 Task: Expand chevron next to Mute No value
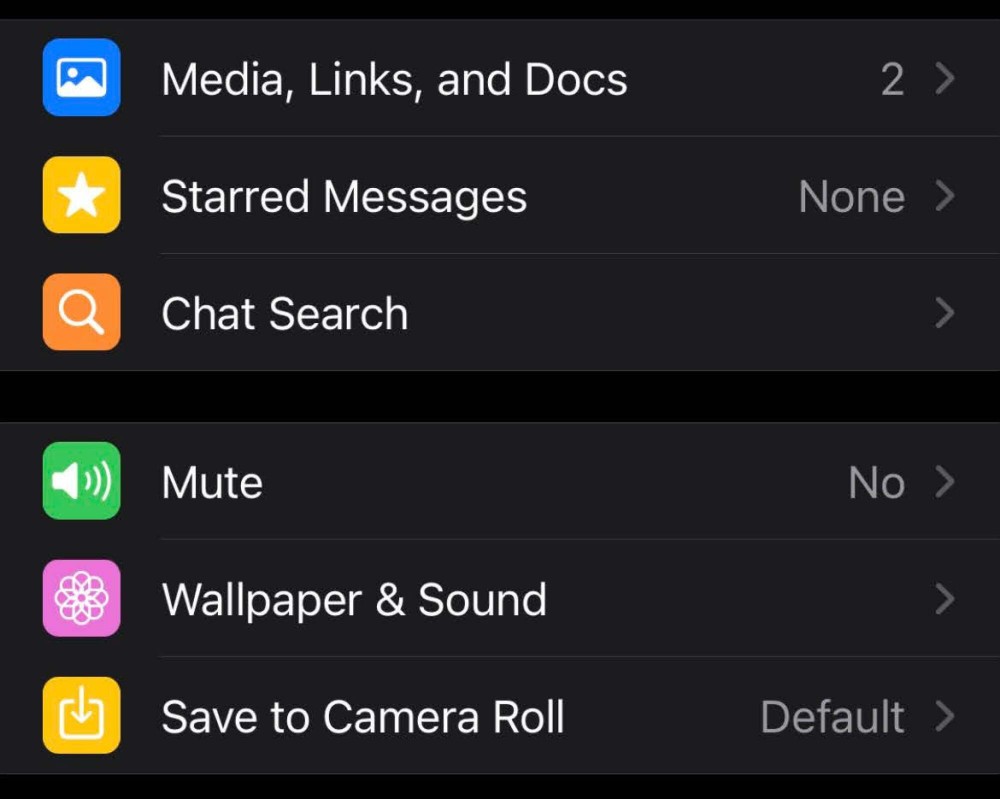pos(945,482)
